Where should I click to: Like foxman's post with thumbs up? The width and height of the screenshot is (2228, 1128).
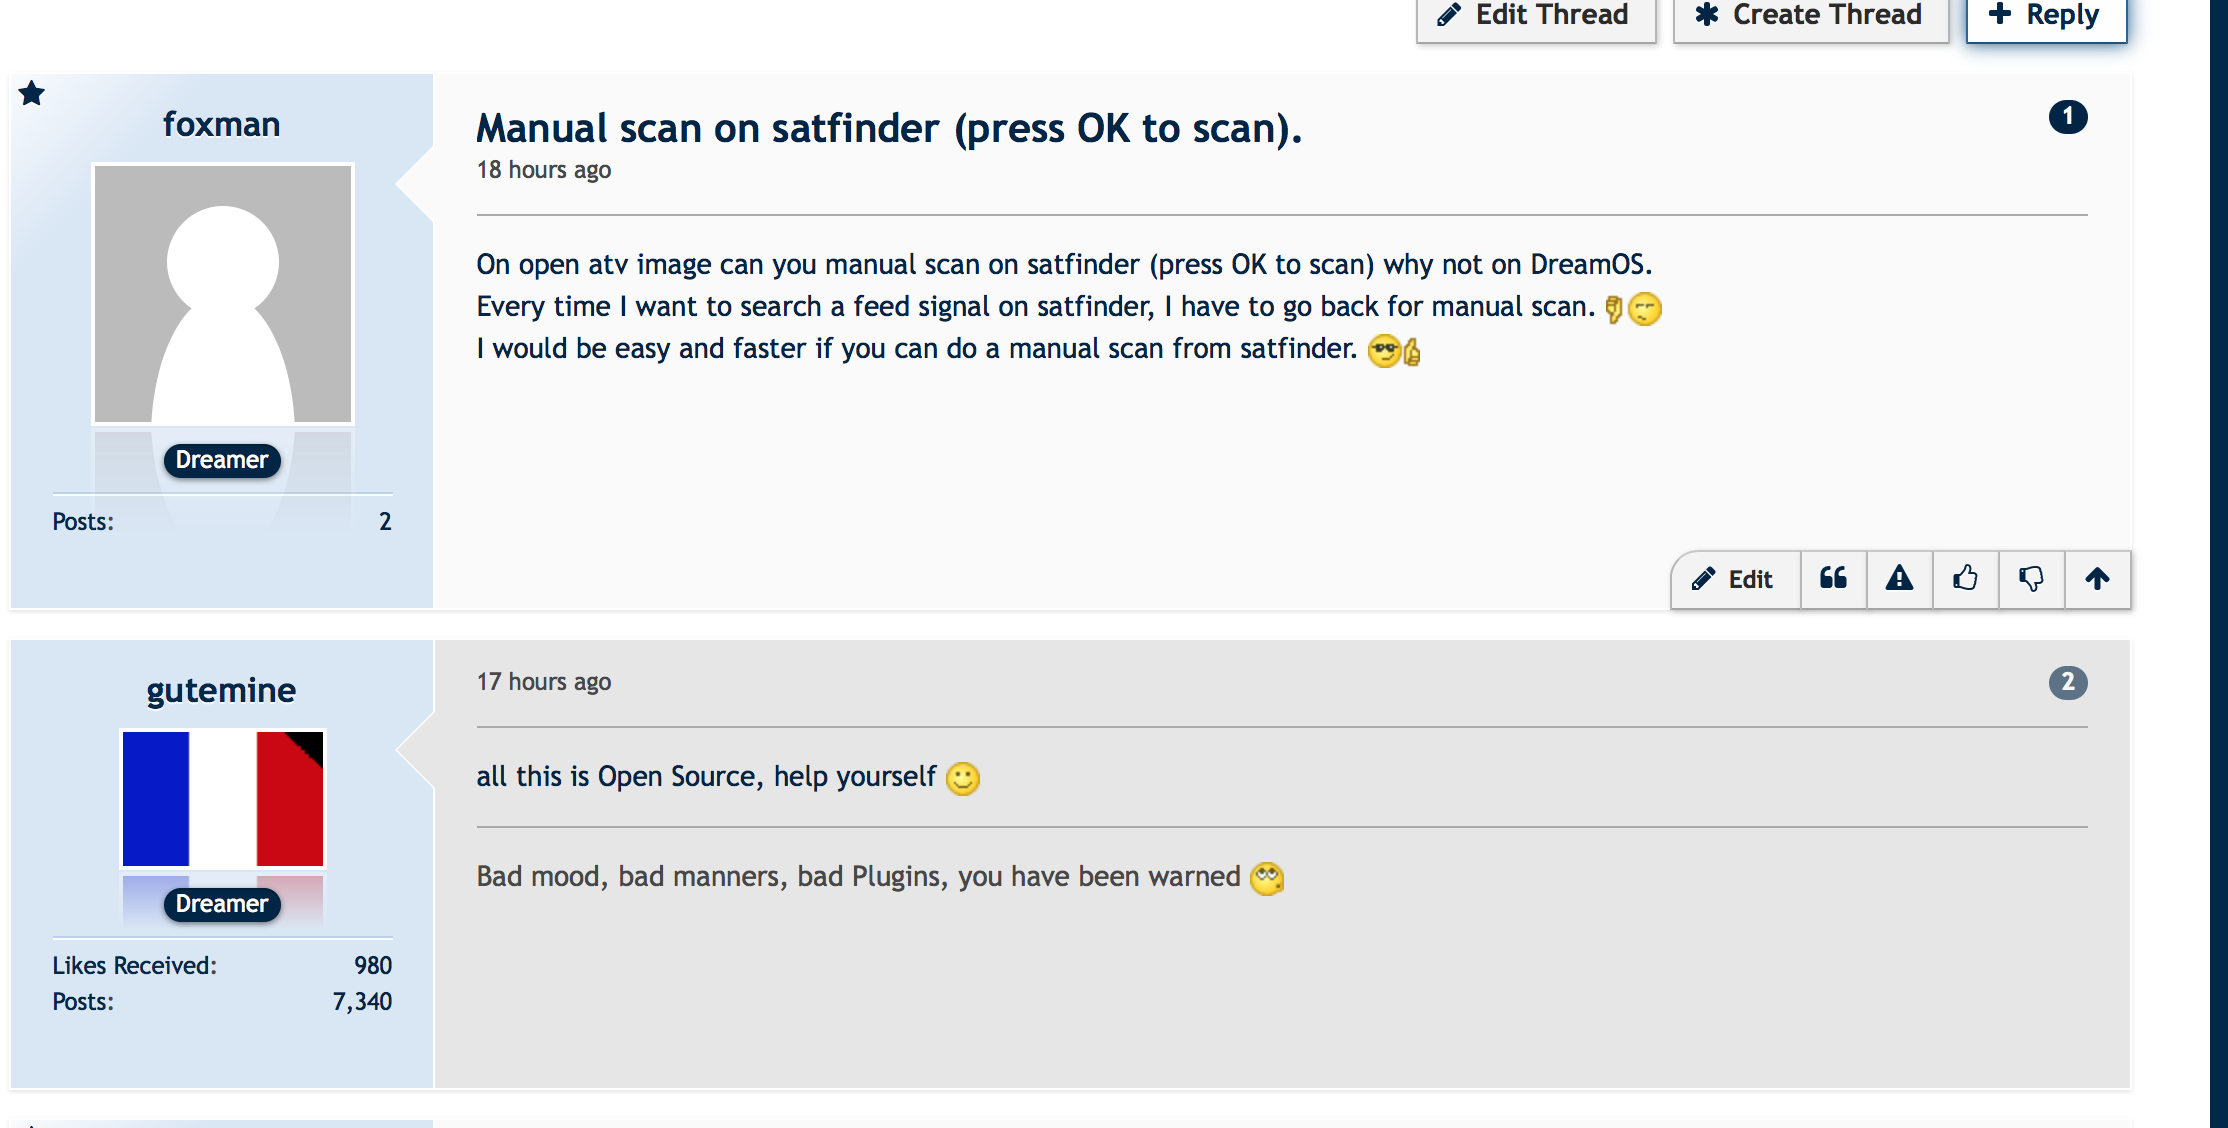point(1965,579)
